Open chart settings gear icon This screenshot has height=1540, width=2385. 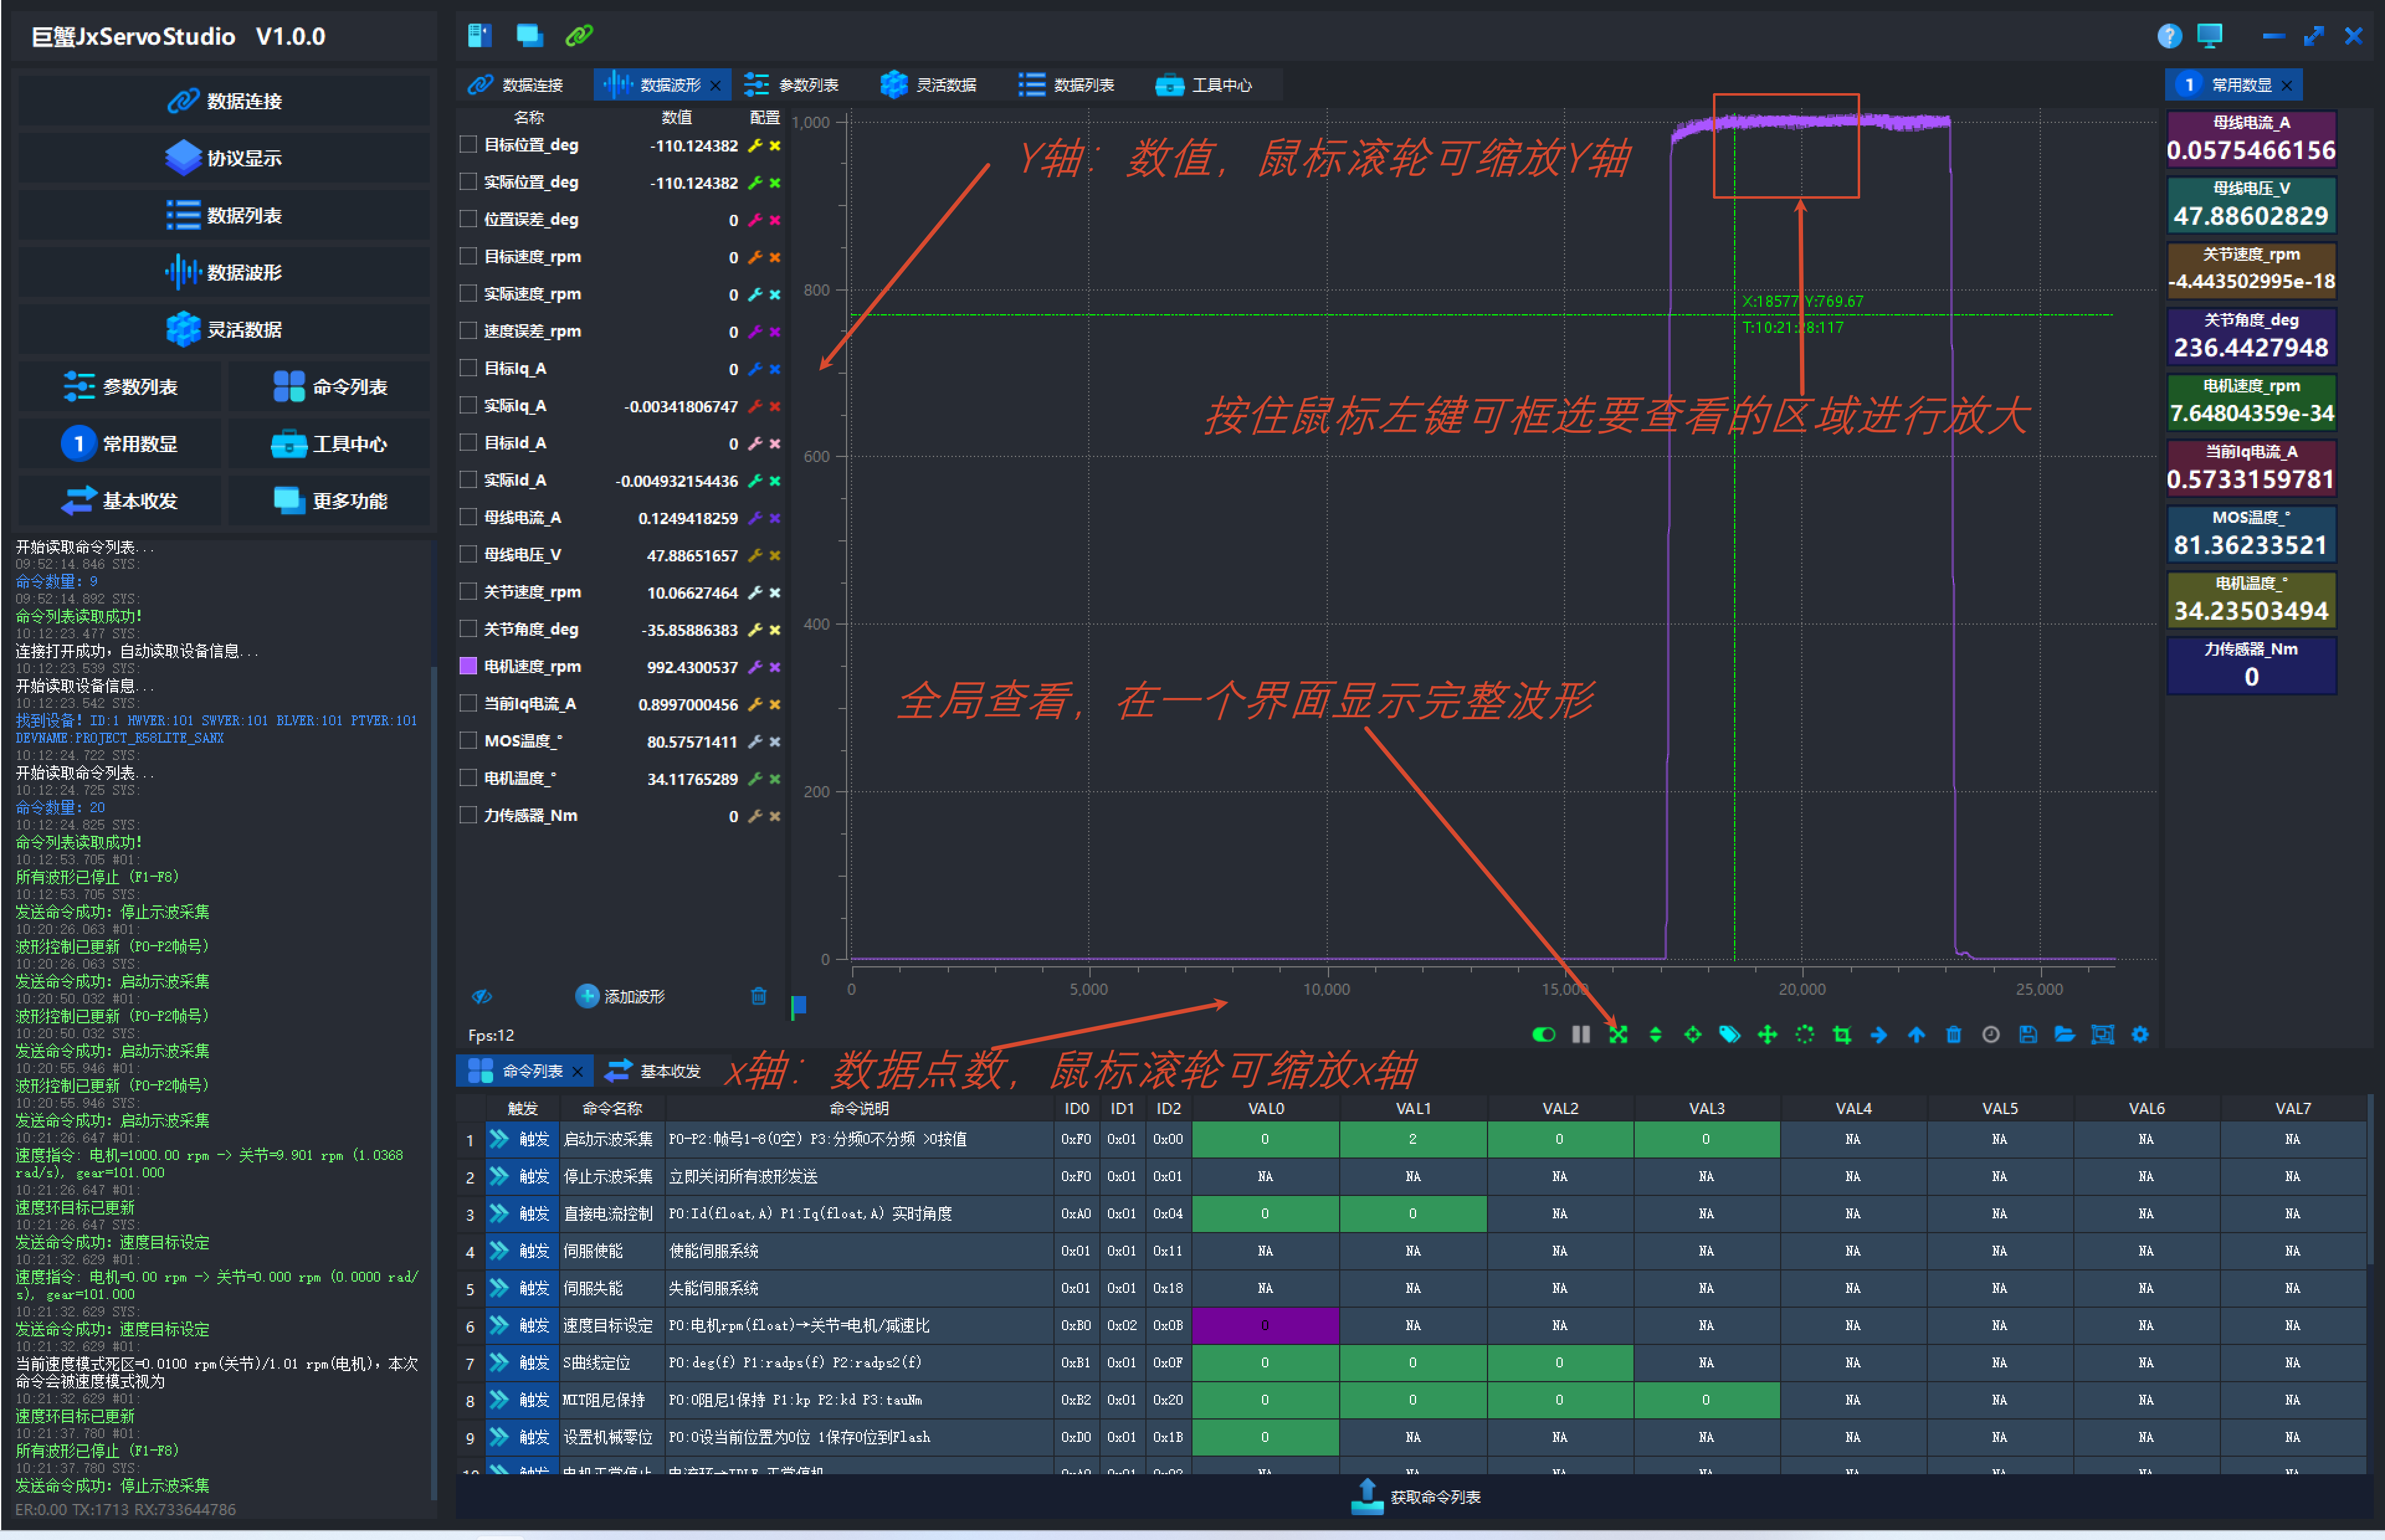coord(2139,1034)
